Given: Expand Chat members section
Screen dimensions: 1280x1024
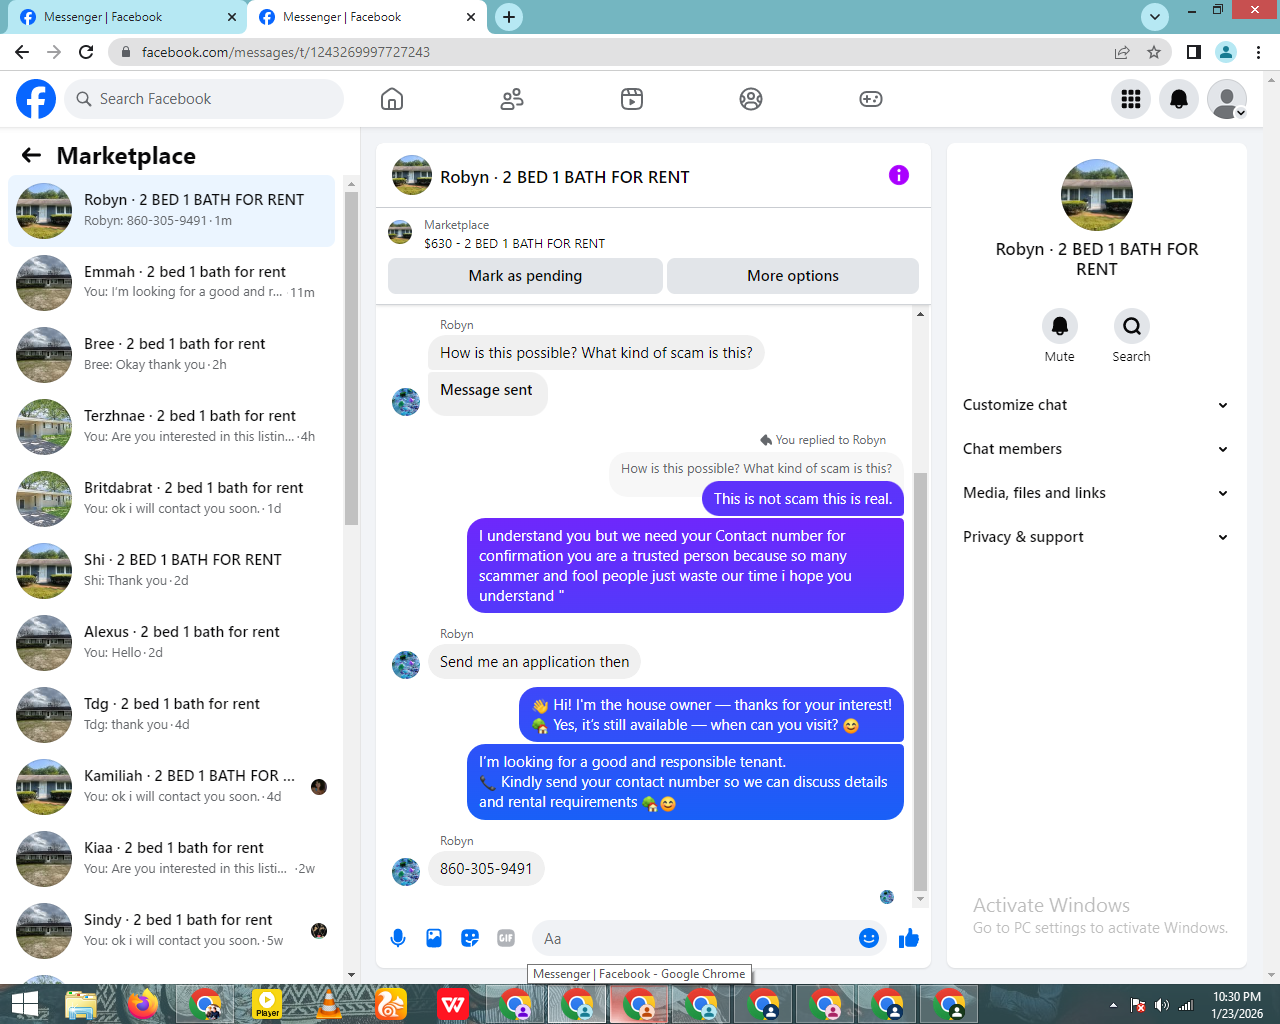Looking at the screenshot, I should pos(1096,449).
